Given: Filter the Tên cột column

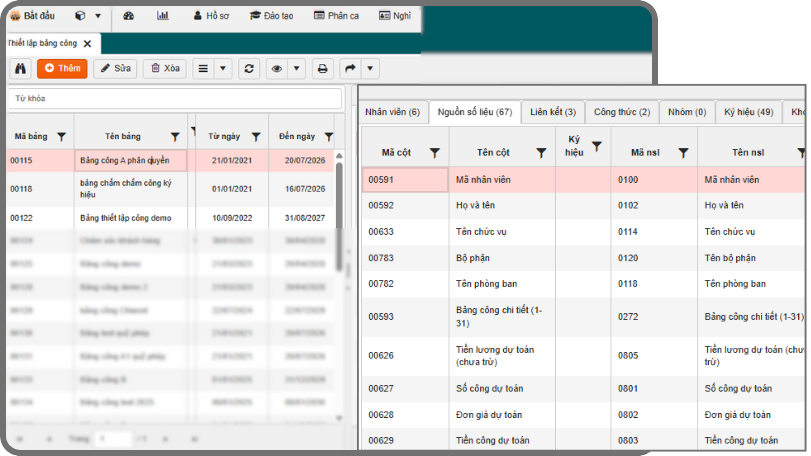Looking at the screenshot, I should (x=542, y=153).
